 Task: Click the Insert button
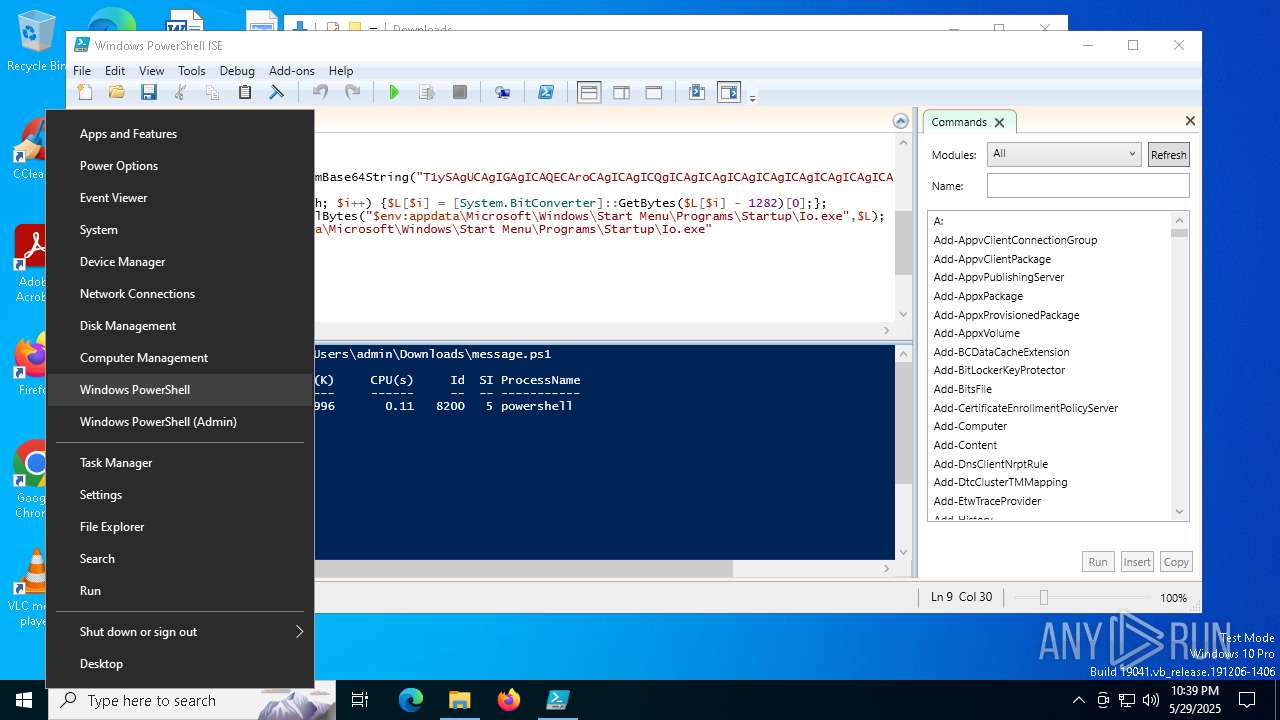point(1137,562)
